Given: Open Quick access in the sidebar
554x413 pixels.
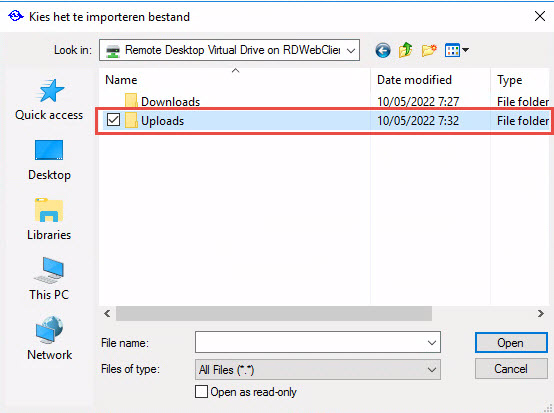Looking at the screenshot, I should (49, 100).
